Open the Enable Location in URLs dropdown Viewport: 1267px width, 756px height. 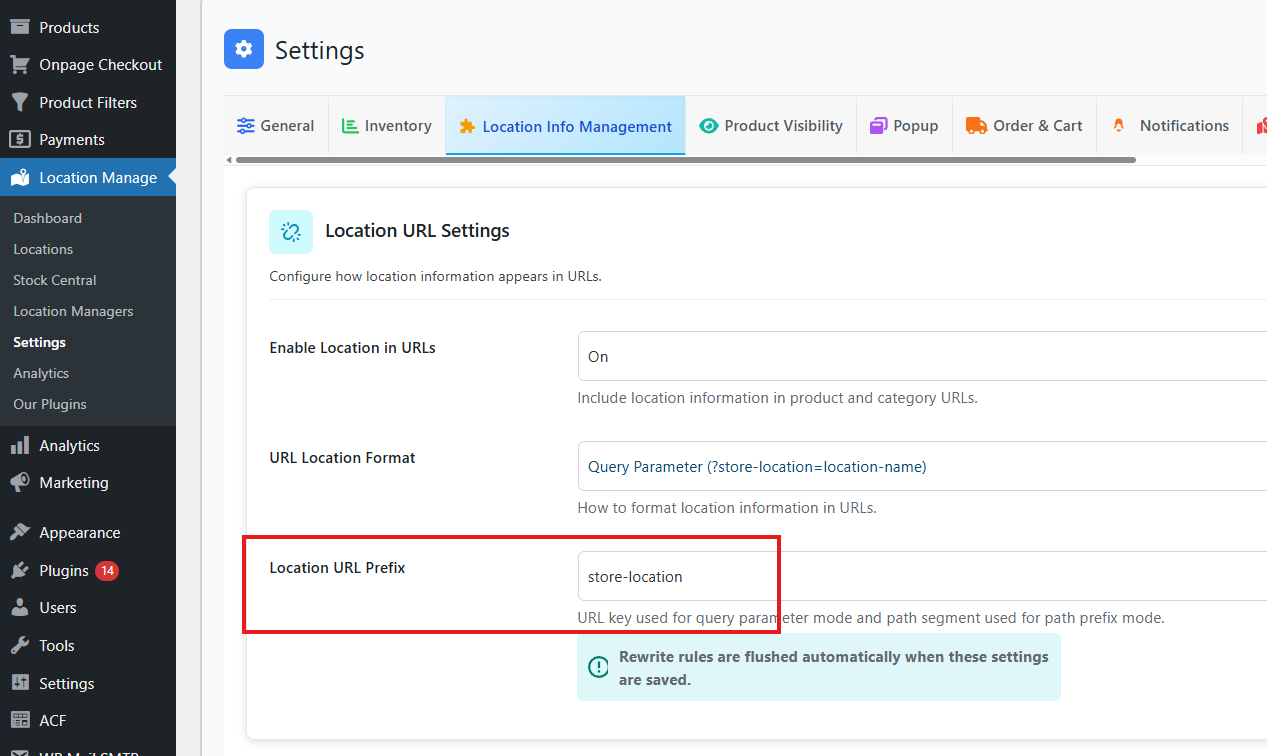tap(922, 356)
